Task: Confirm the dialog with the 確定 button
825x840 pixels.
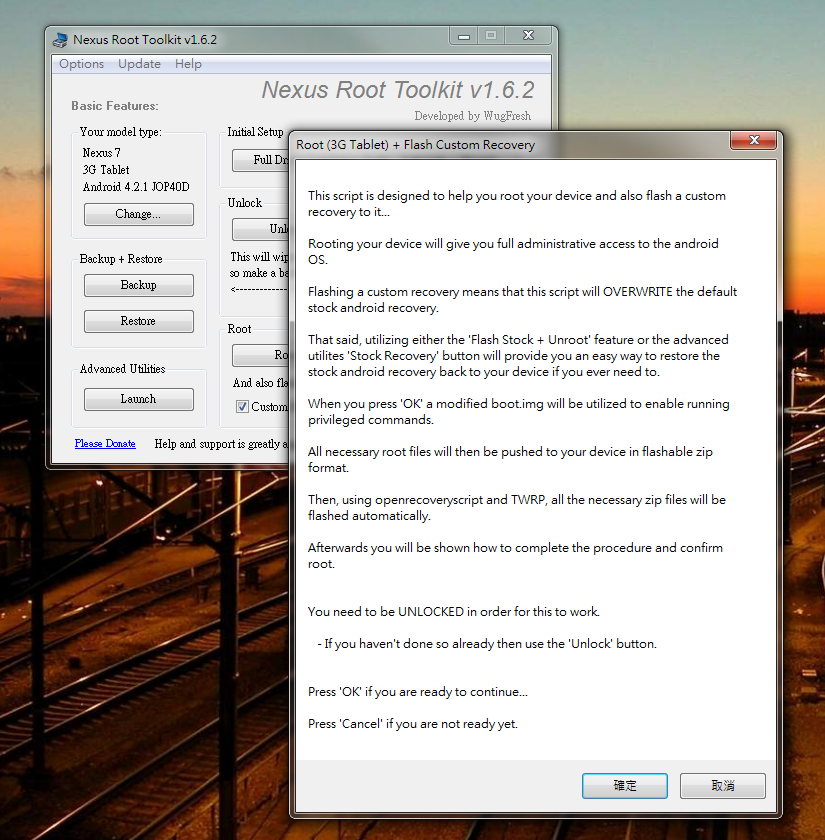Action: pyautogui.click(x=625, y=786)
